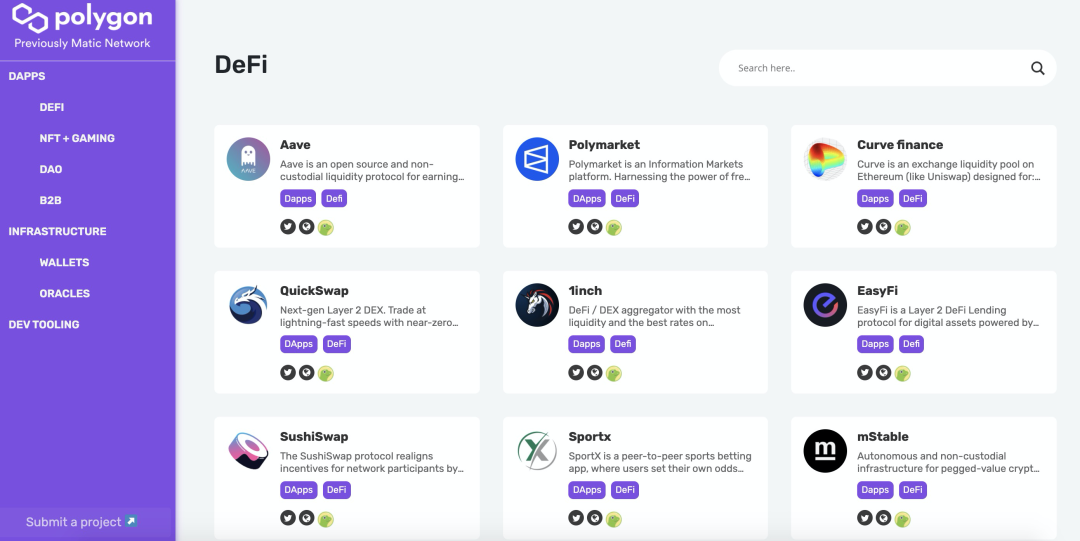Image resolution: width=1080 pixels, height=541 pixels.
Task: Click Curve finance's CoinGecko icon
Action: click(902, 228)
